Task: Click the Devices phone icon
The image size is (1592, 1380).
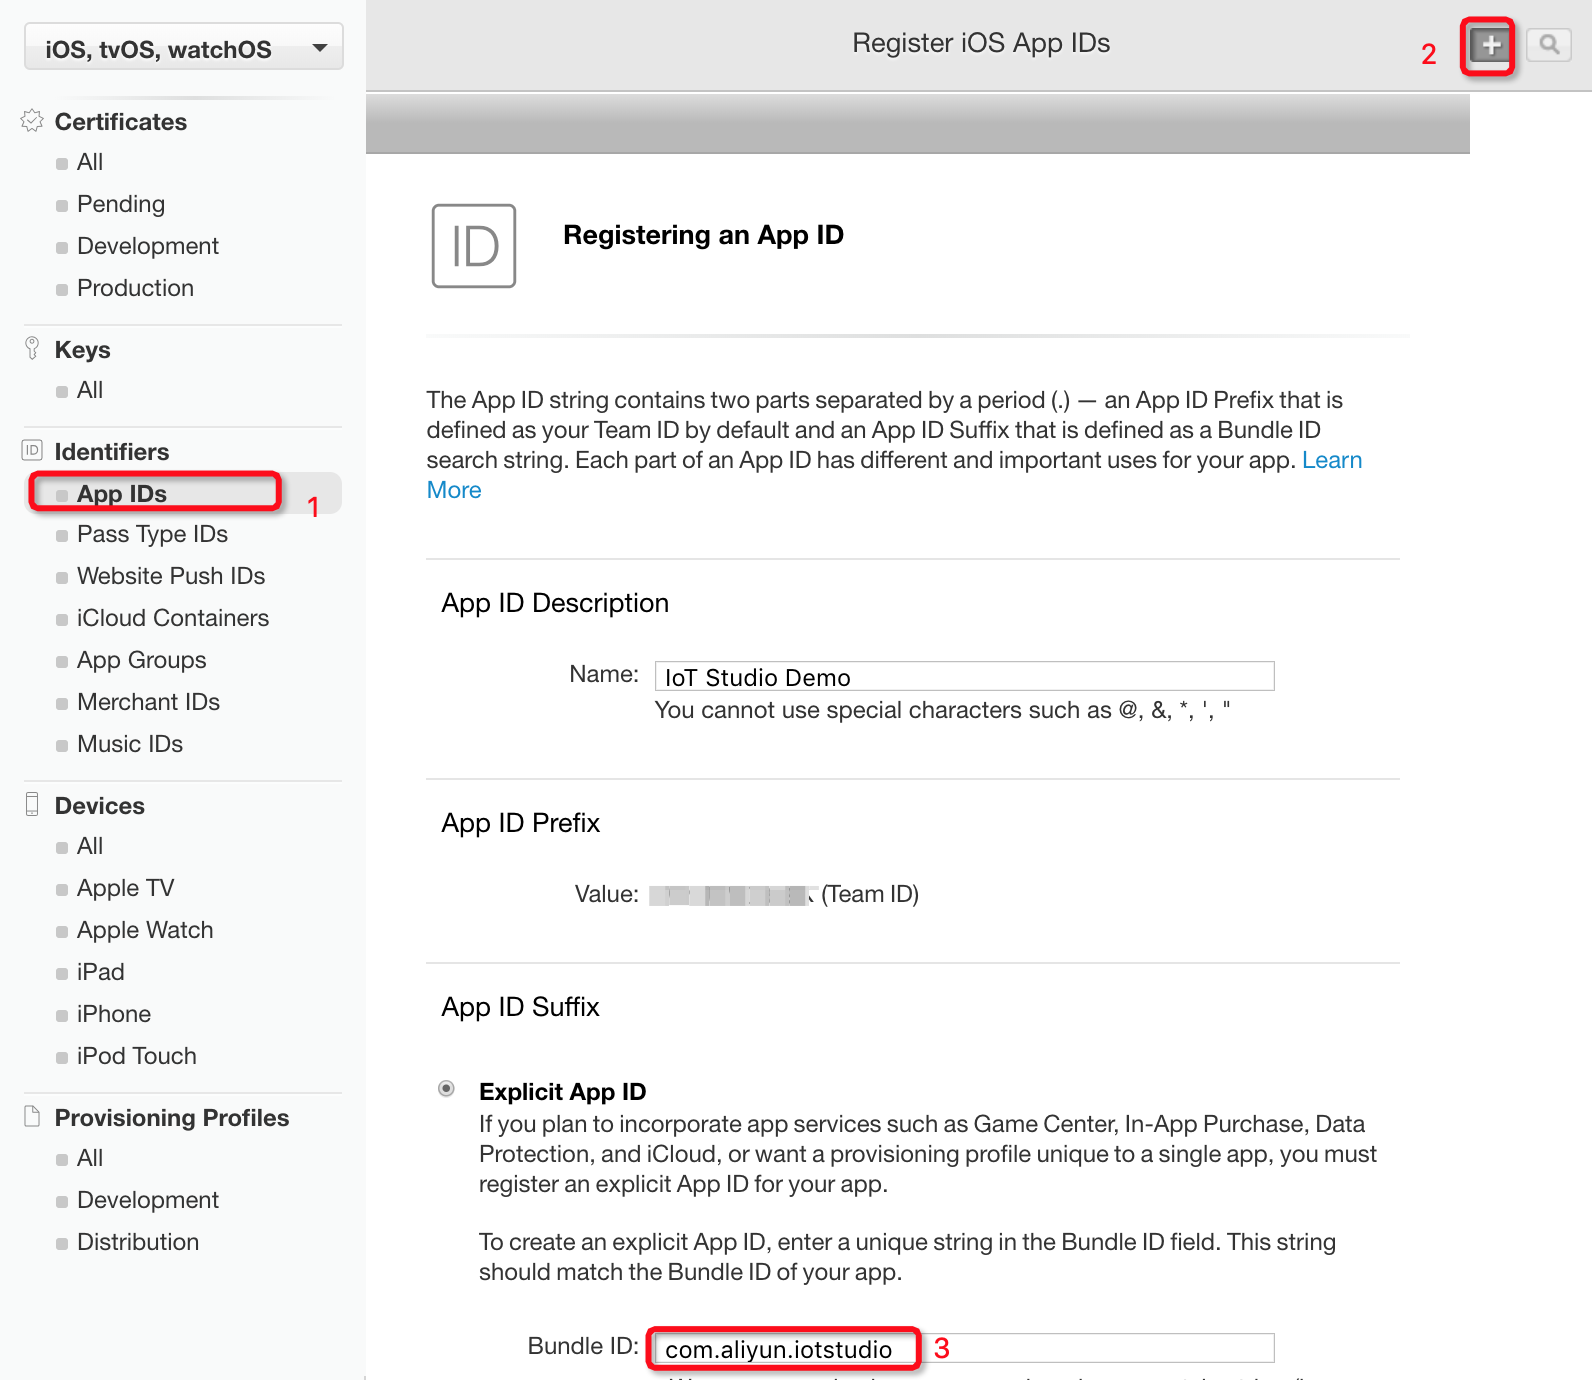Action: click(32, 805)
